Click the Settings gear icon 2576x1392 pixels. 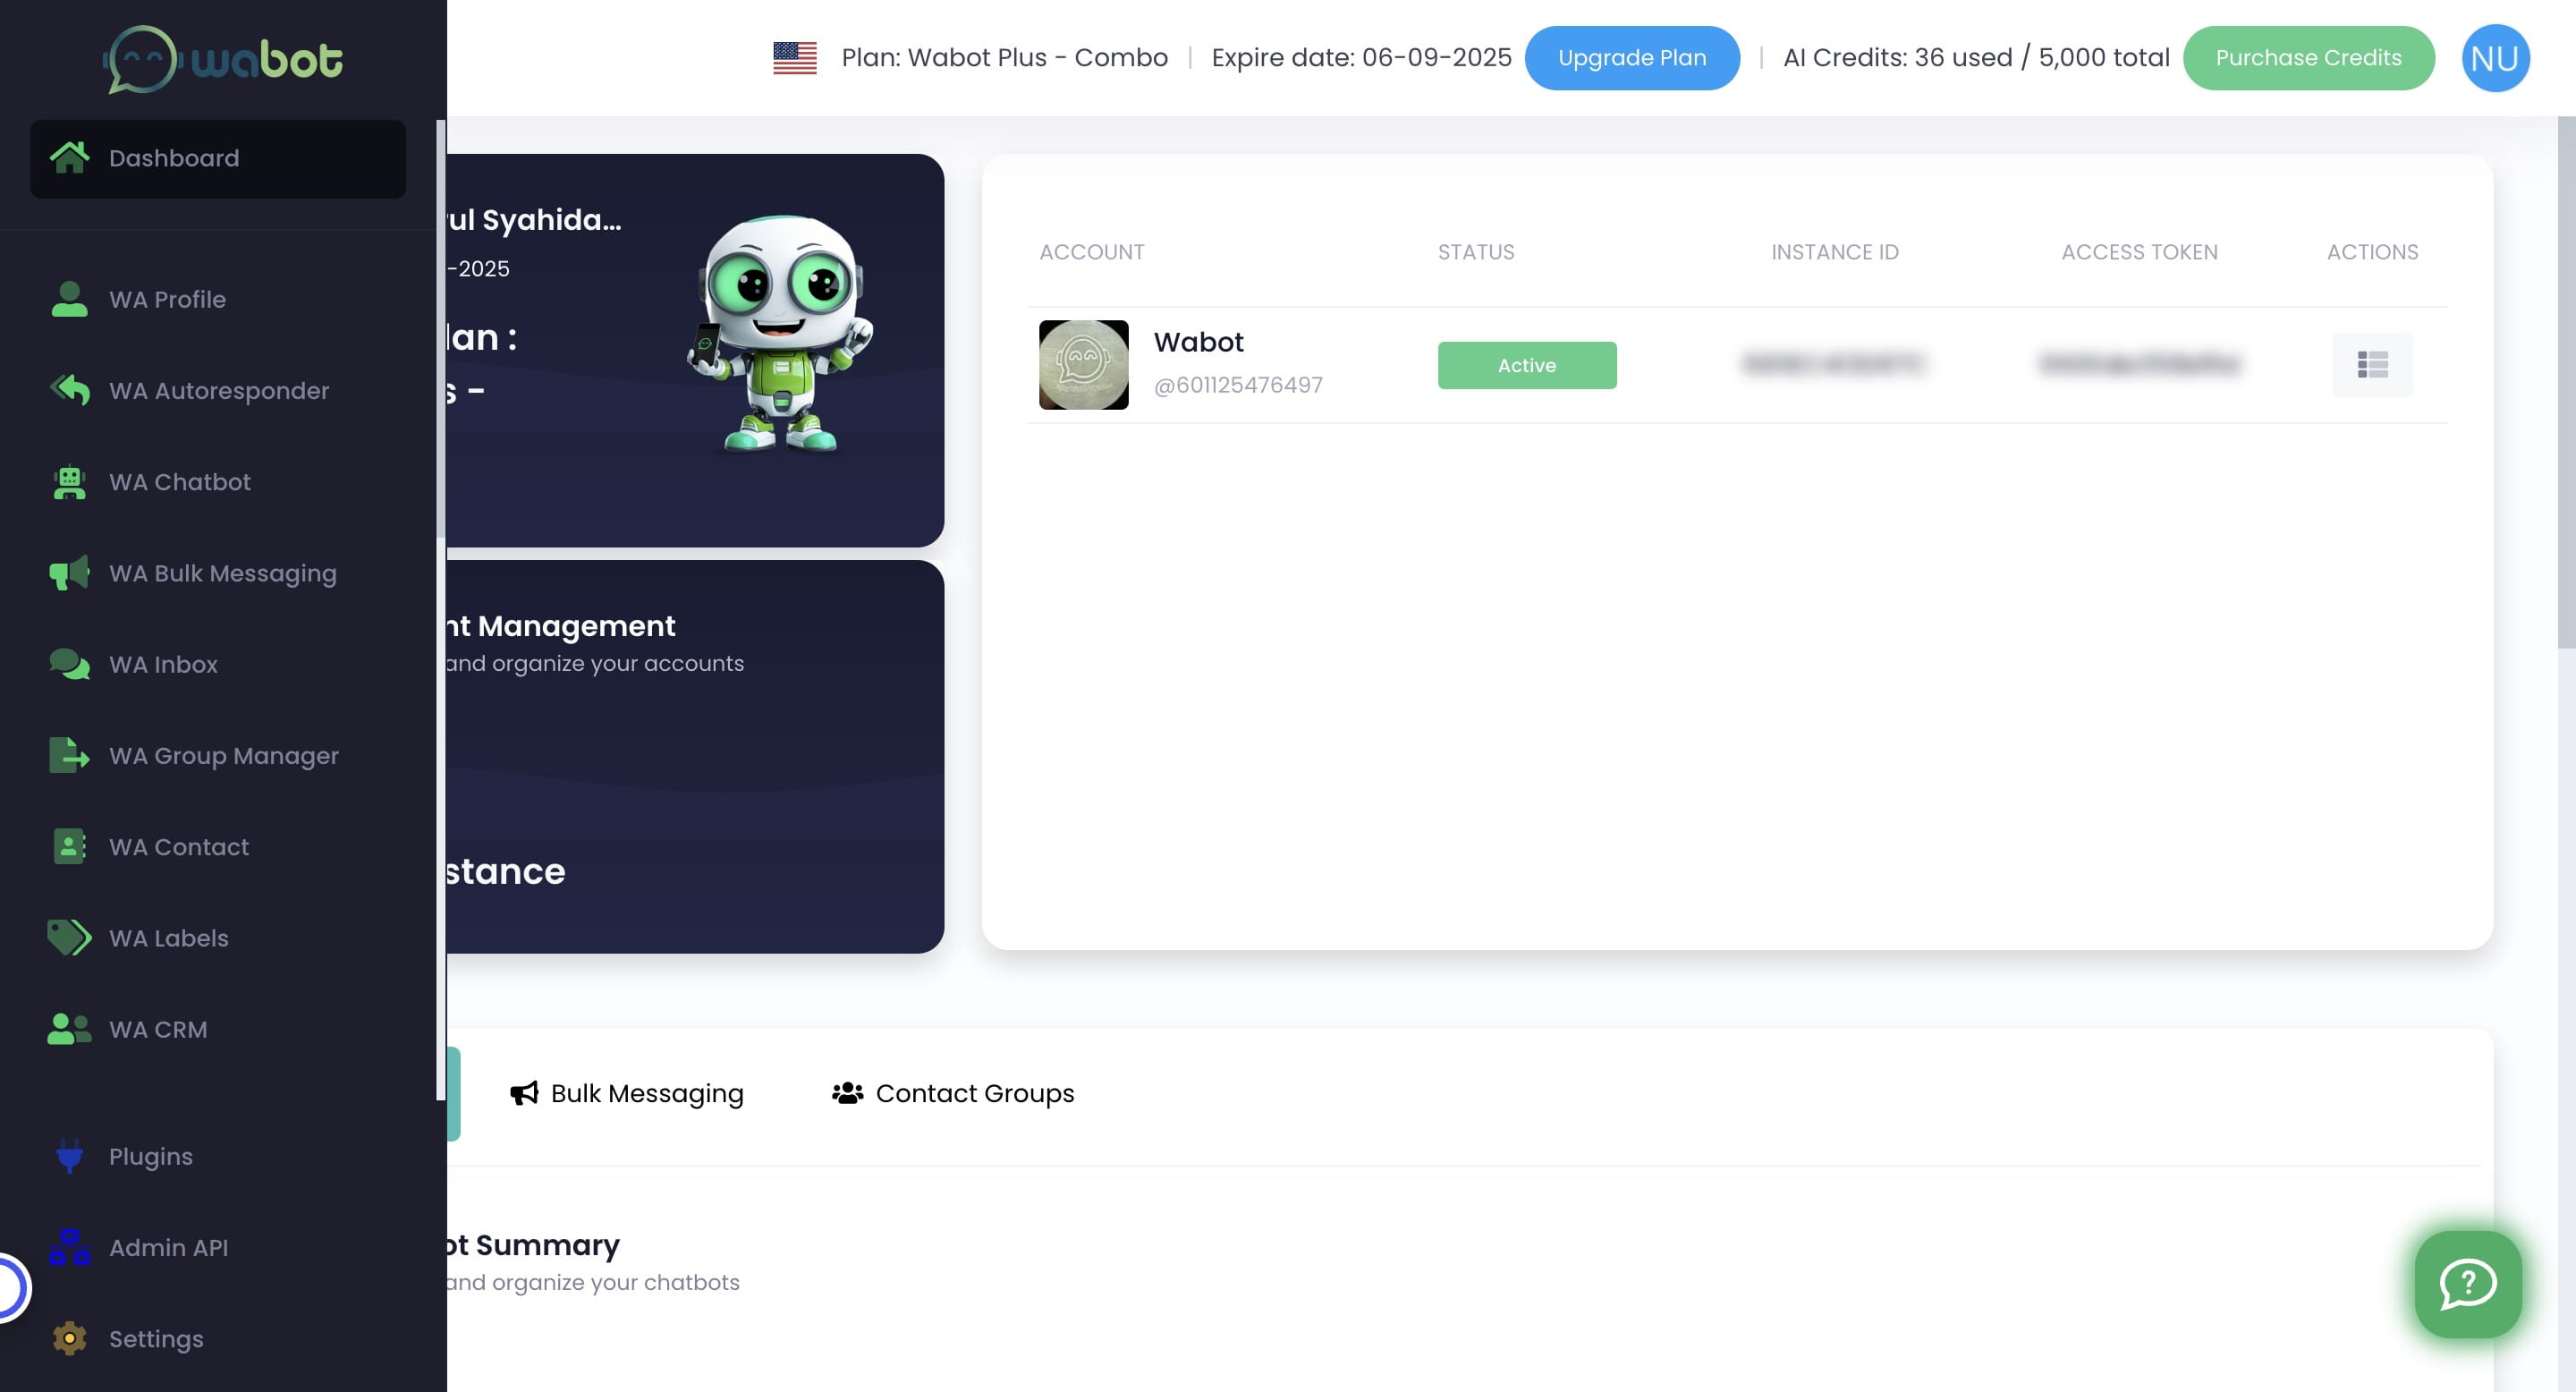tap(69, 1338)
